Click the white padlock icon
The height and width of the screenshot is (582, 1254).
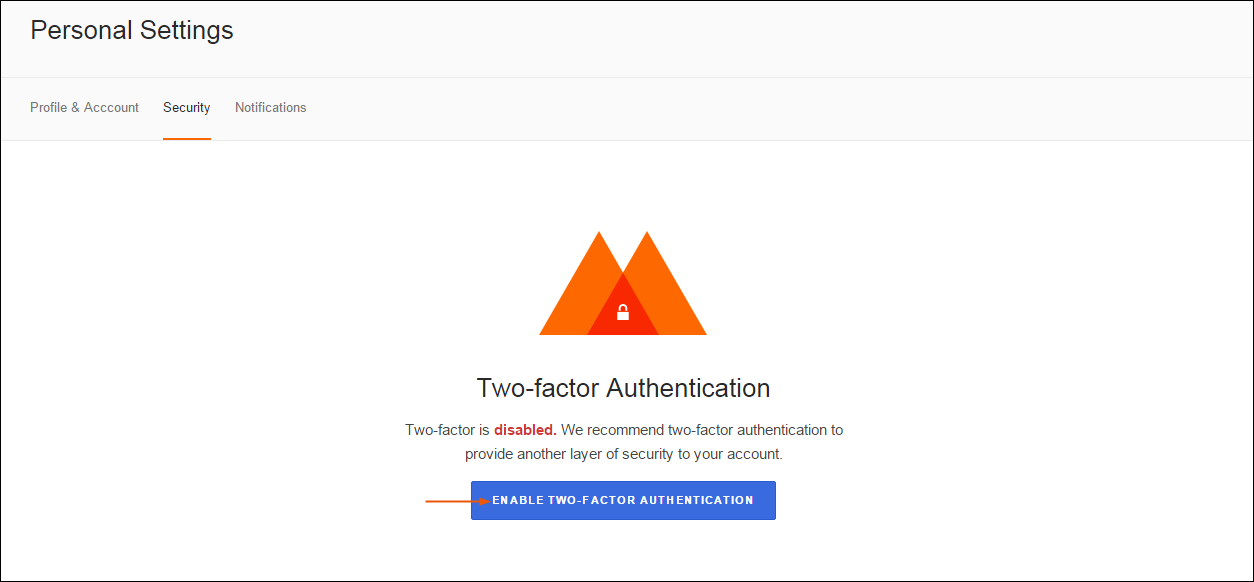click(x=623, y=312)
